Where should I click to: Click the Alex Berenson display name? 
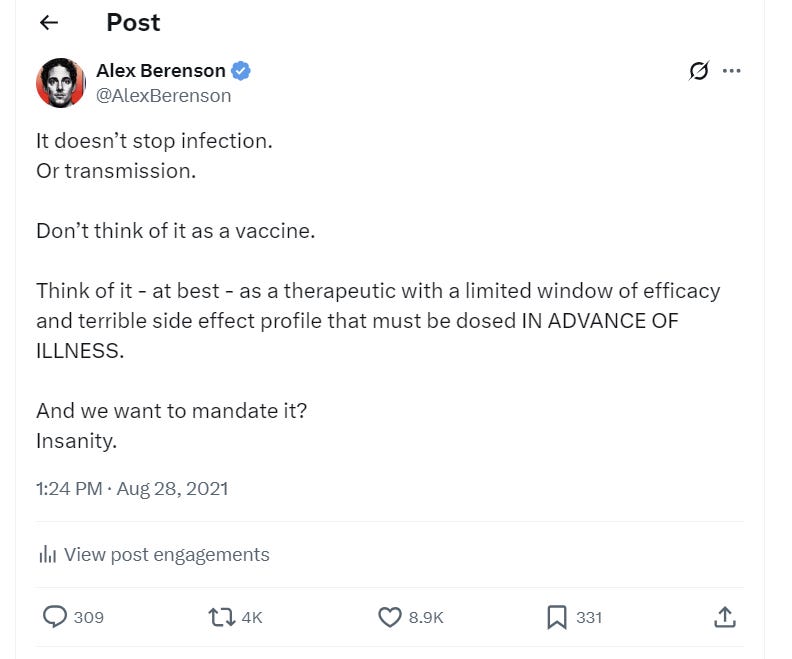pyautogui.click(x=160, y=71)
